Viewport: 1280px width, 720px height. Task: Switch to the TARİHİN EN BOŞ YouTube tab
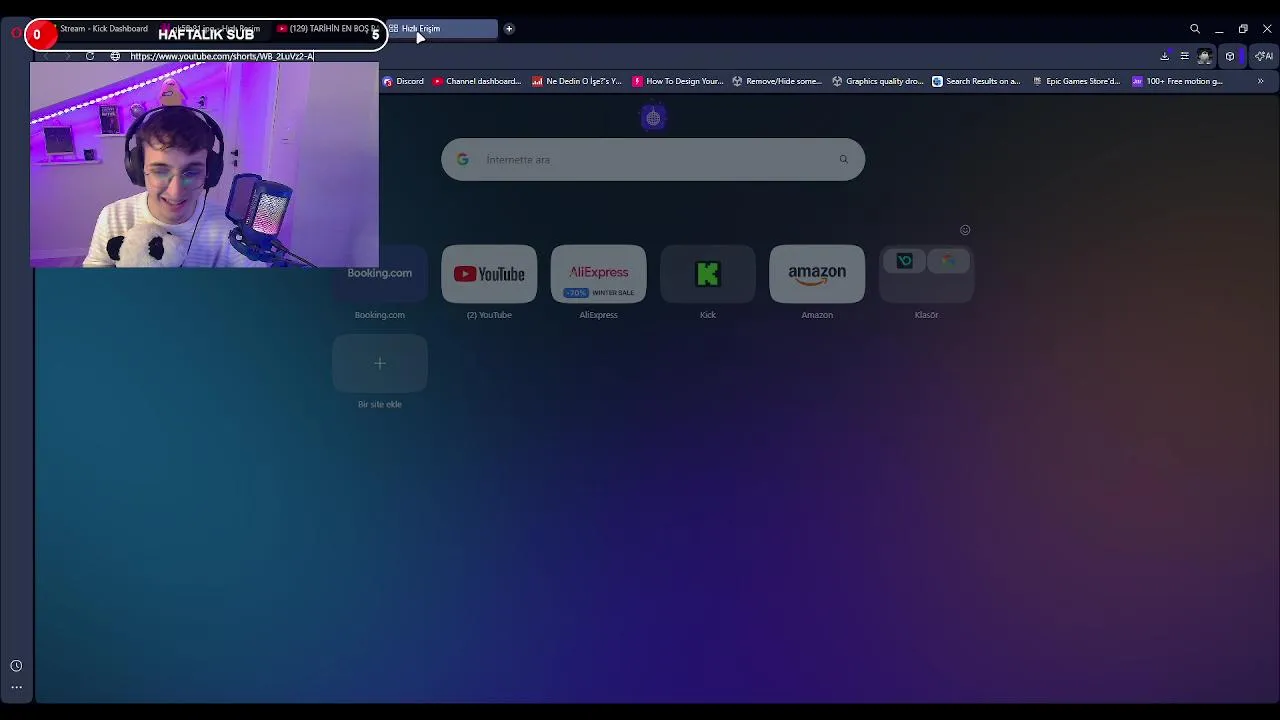[x=328, y=28]
